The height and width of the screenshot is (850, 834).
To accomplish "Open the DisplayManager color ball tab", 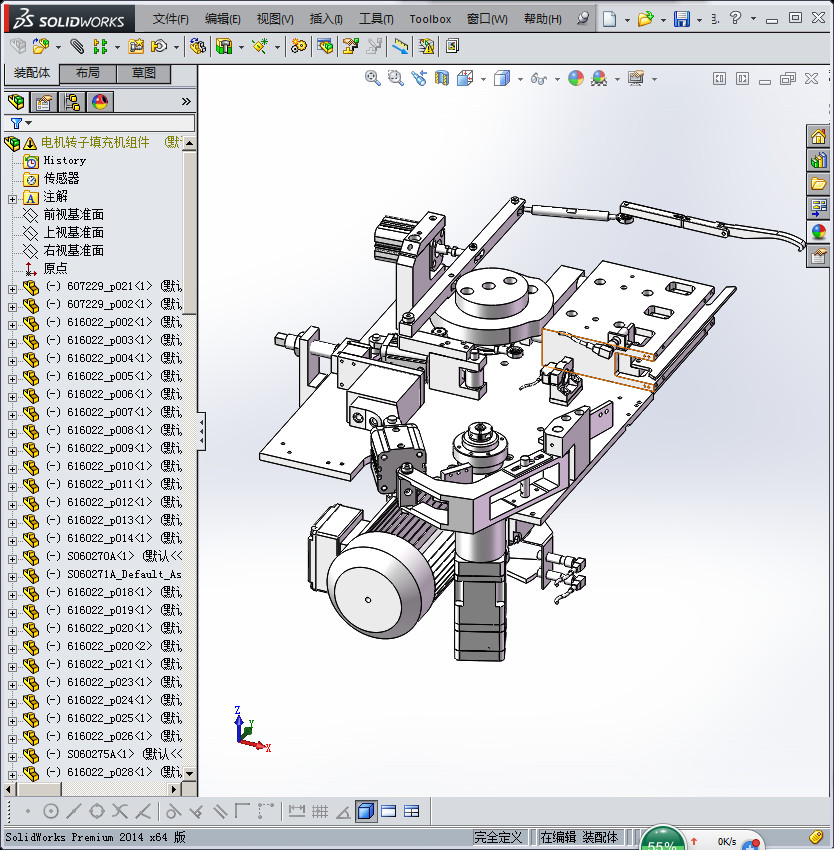I will pos(100,102).
